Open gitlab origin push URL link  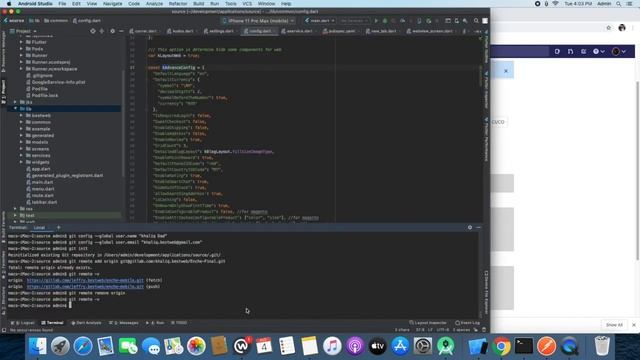click(85, 287)
